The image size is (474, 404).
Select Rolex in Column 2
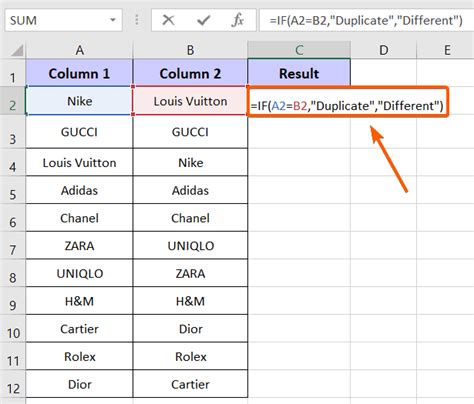tap(190, 356)
